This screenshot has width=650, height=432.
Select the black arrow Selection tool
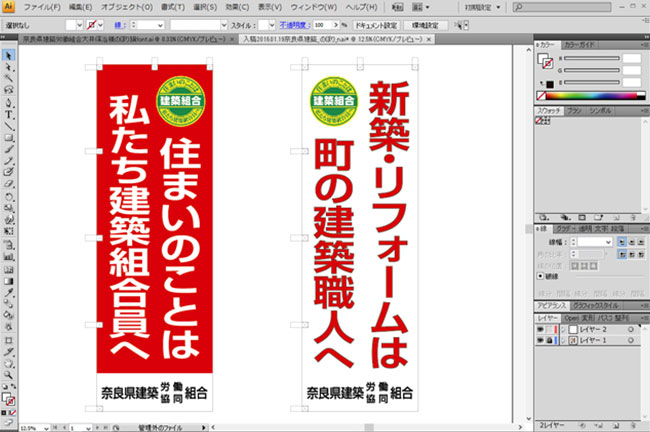click(x=9, y=56)
